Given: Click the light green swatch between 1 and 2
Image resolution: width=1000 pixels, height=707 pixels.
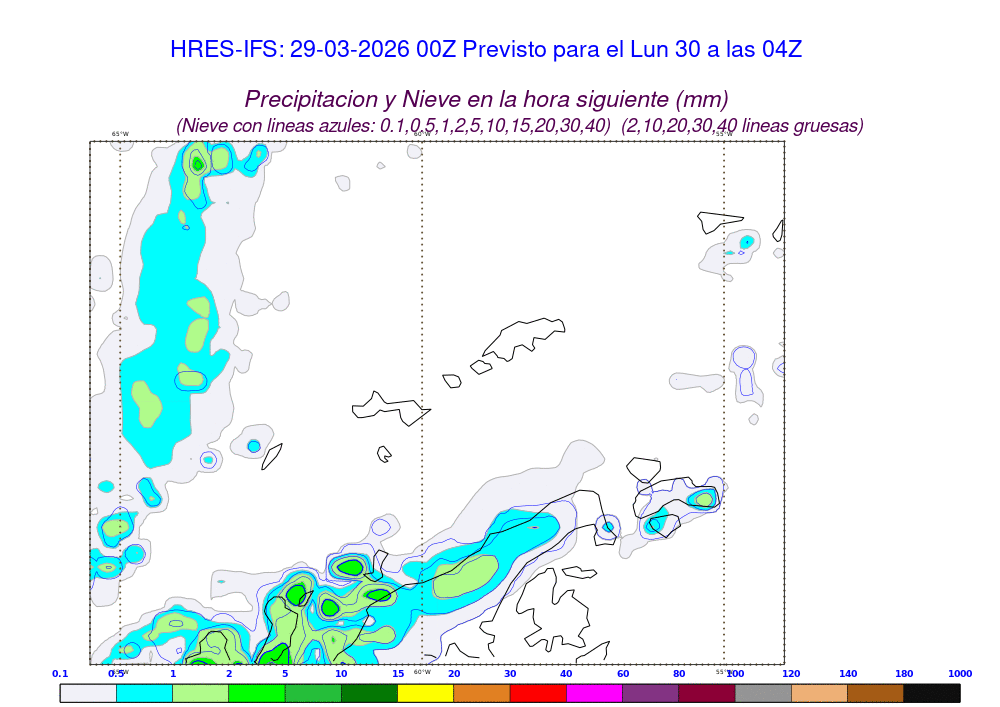Looking at the screenshot, I should [201, 693].
